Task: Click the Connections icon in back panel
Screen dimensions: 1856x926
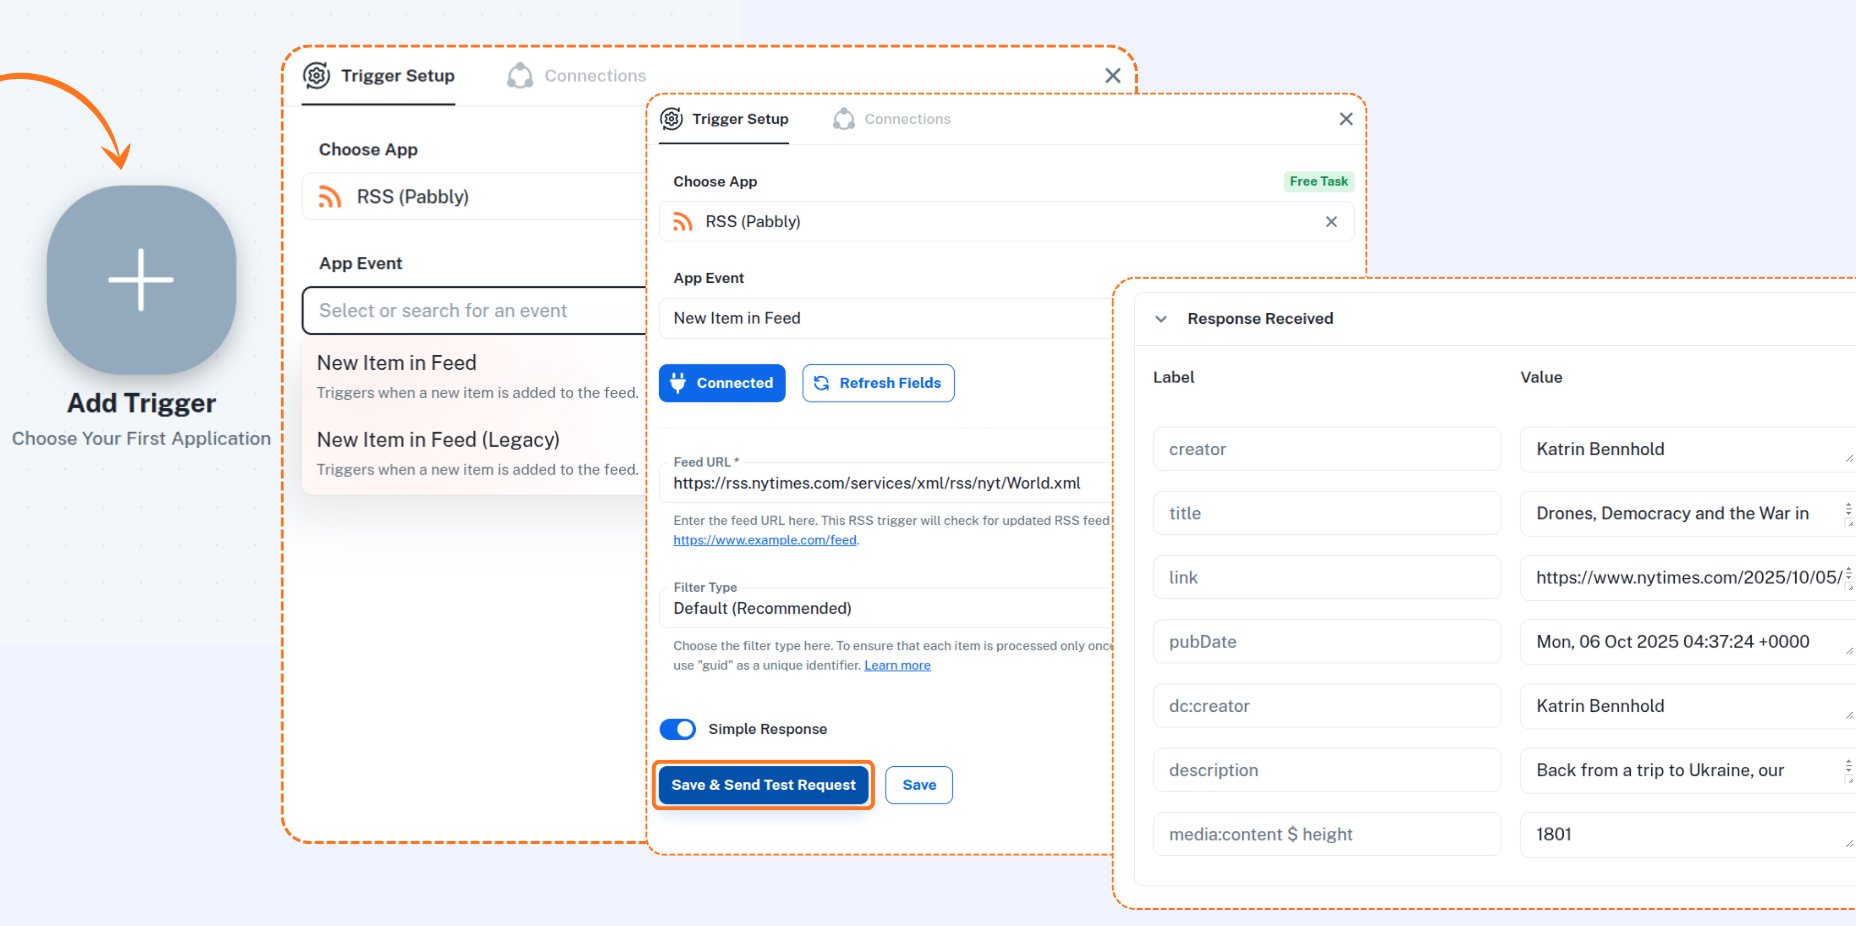Action: click(x=520, y=76)
